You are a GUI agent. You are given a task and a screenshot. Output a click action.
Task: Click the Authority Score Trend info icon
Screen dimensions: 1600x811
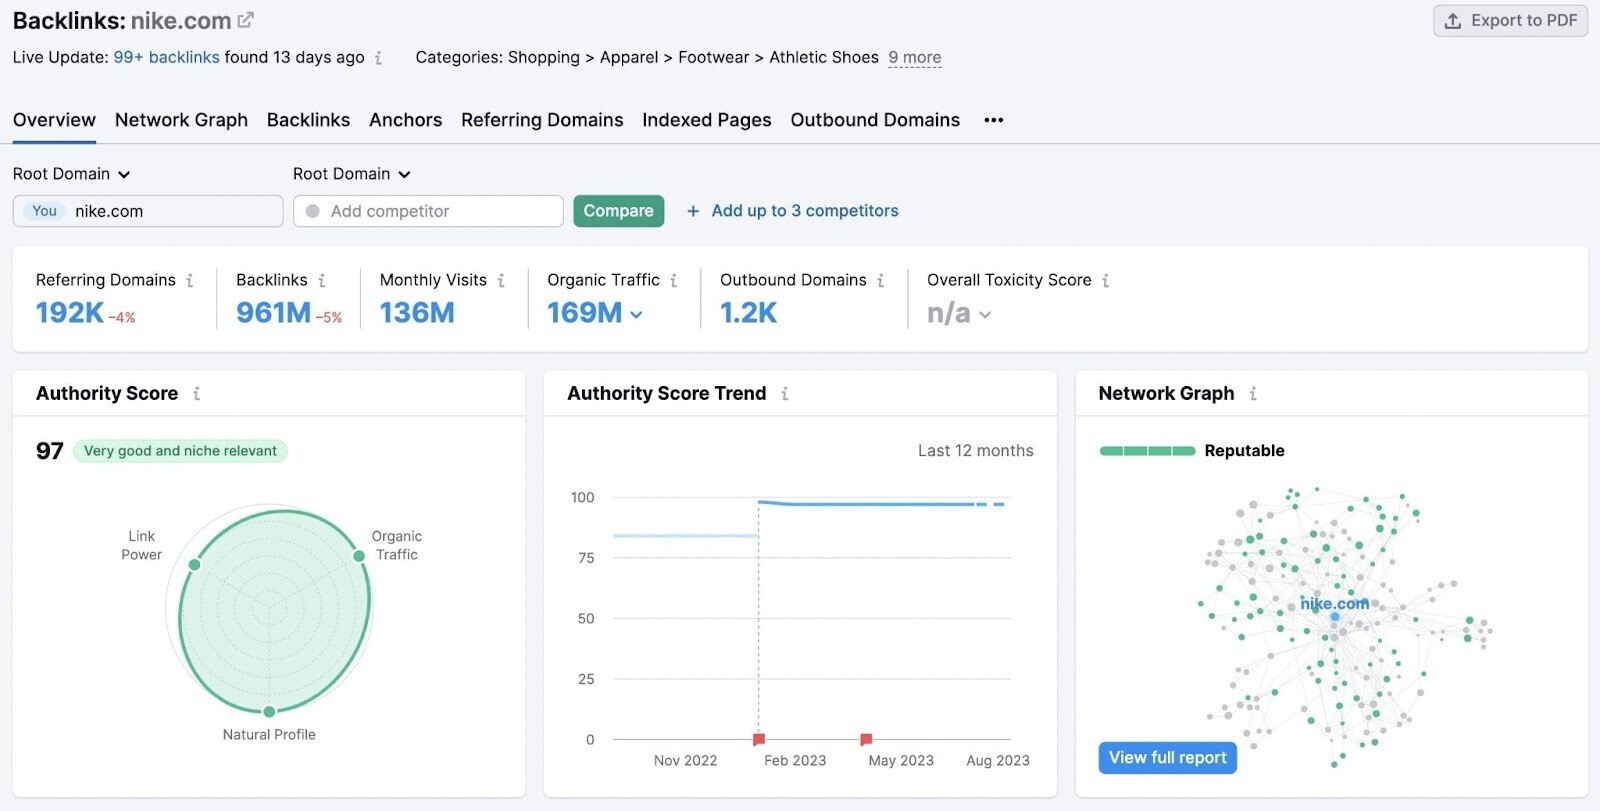point(784,394)
